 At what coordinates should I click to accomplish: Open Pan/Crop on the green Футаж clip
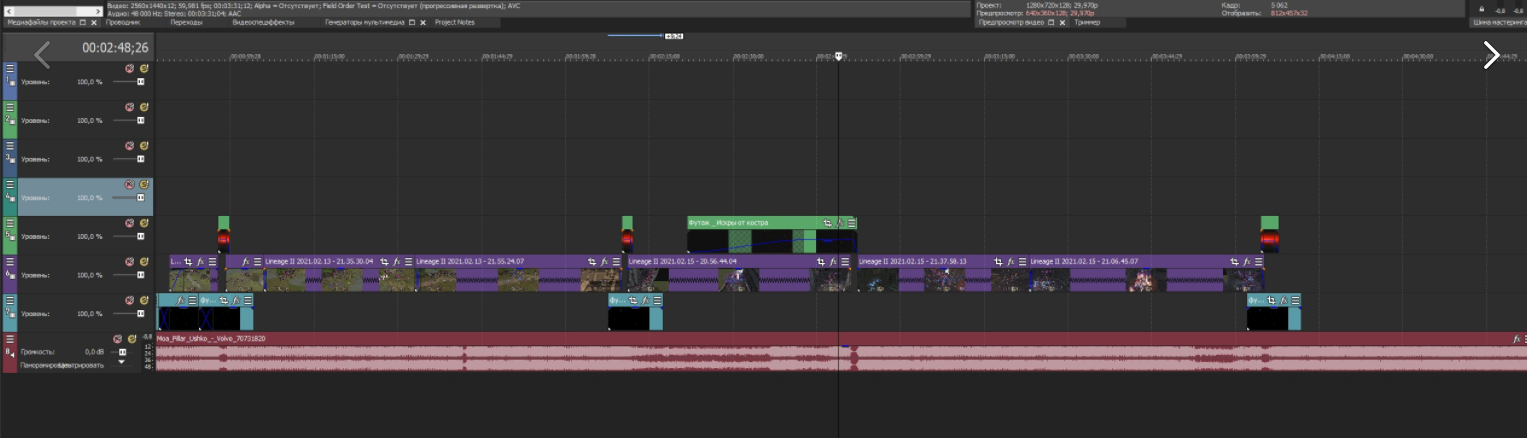point(827,222)
